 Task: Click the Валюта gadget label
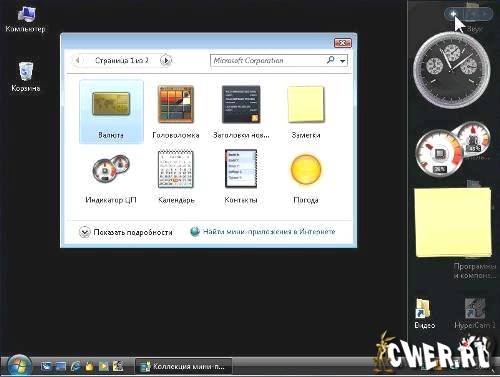(x=111, y=135)
